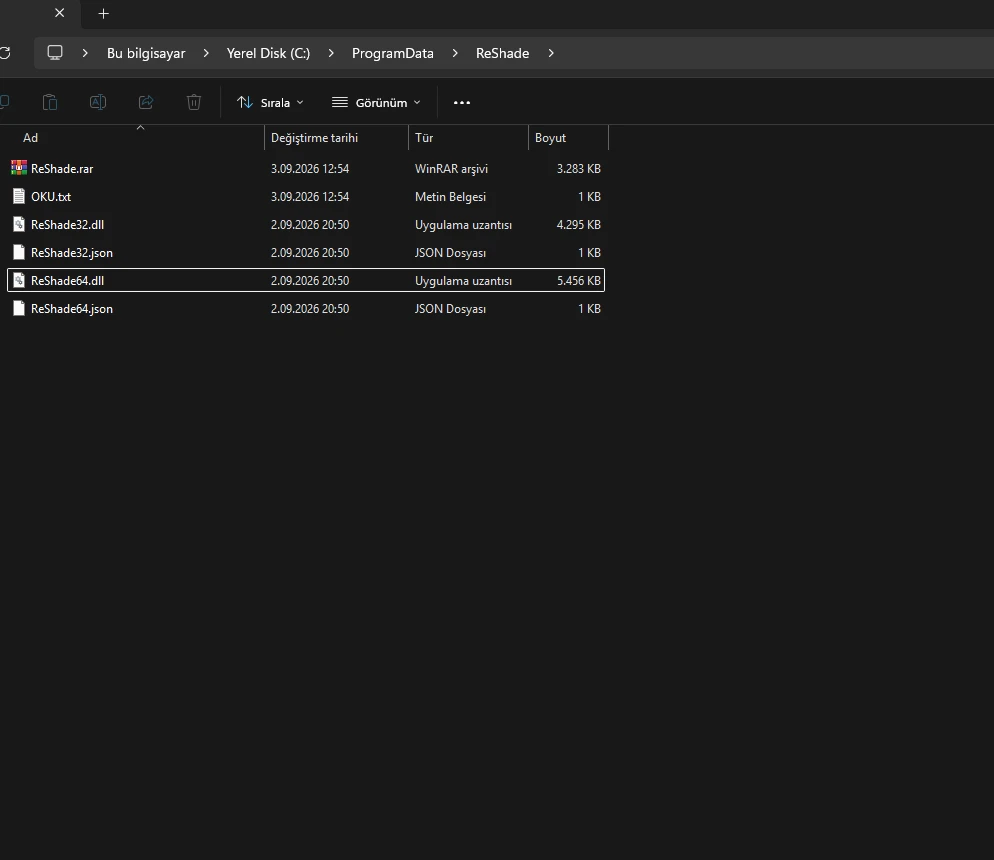This screenshot has width=994, height=860.
Task: Click the JSON Dosyası type of ReShade64.json
Action: pos(450,309)
